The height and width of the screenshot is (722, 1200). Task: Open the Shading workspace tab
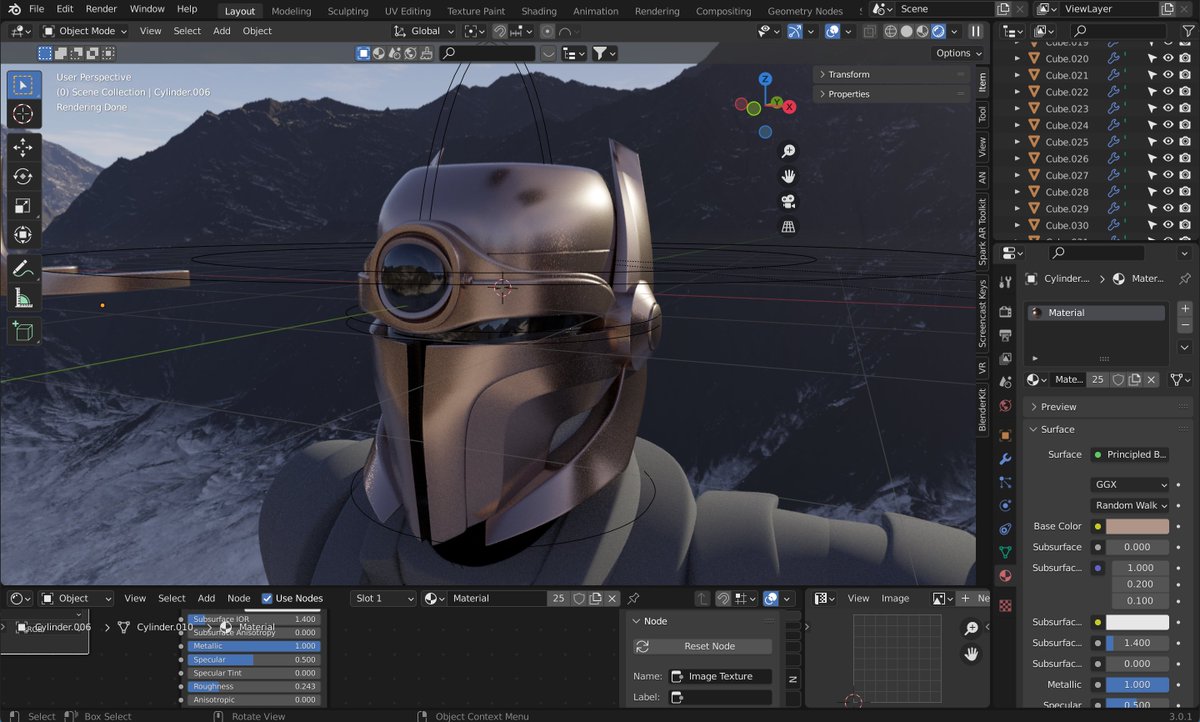539,11
